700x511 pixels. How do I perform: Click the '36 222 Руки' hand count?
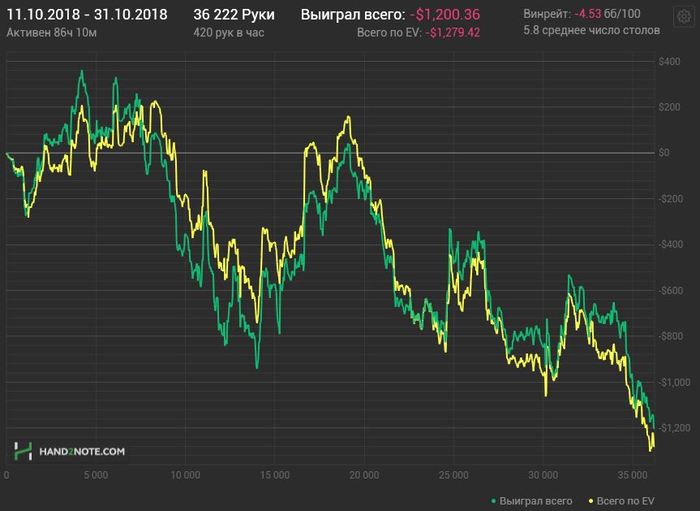(x=234, y=15)
